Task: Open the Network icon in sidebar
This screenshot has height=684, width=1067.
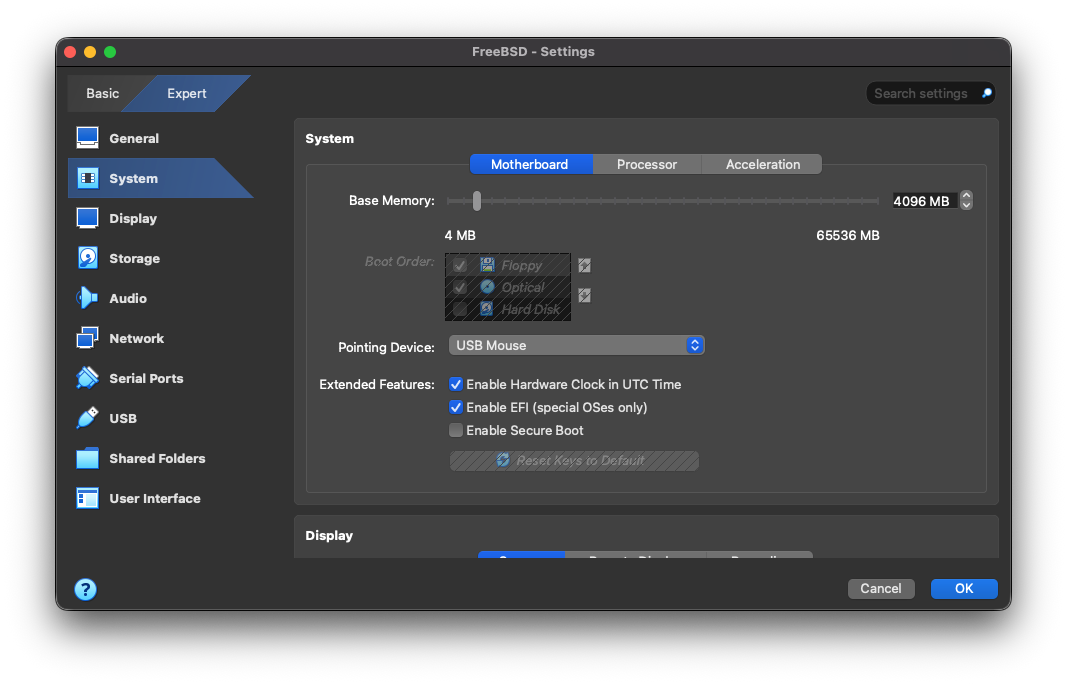Action: 87,338
